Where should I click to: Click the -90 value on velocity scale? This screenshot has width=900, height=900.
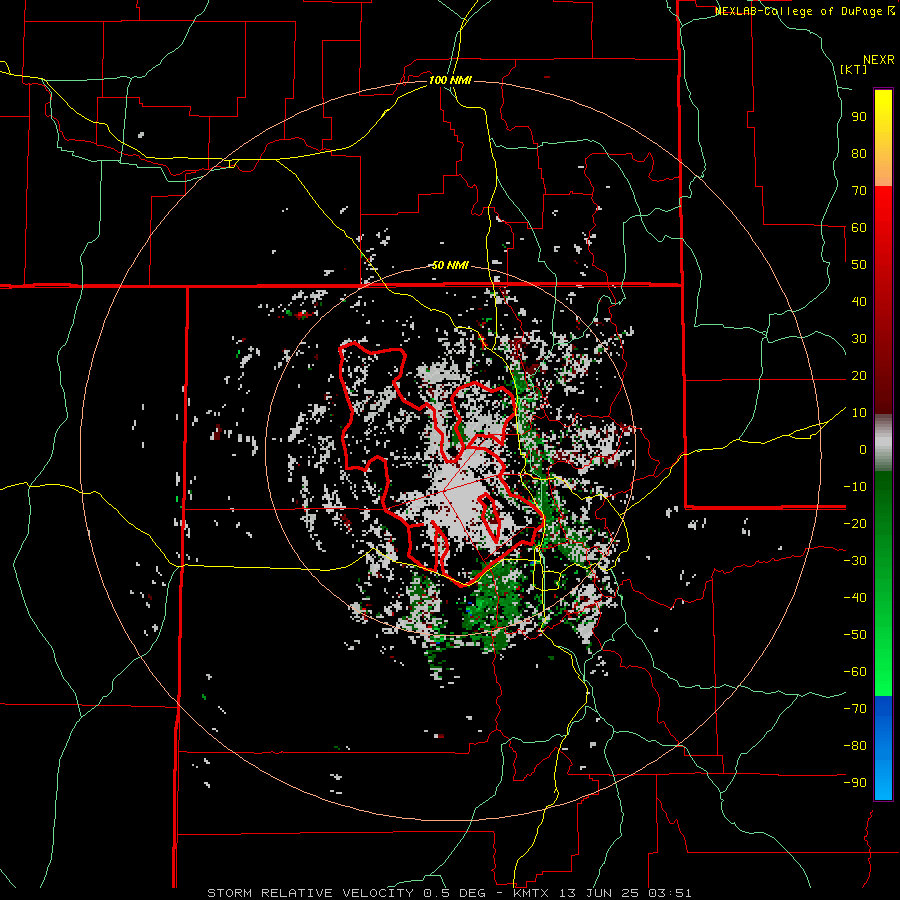pyautogui.click(x=855, y=783)
